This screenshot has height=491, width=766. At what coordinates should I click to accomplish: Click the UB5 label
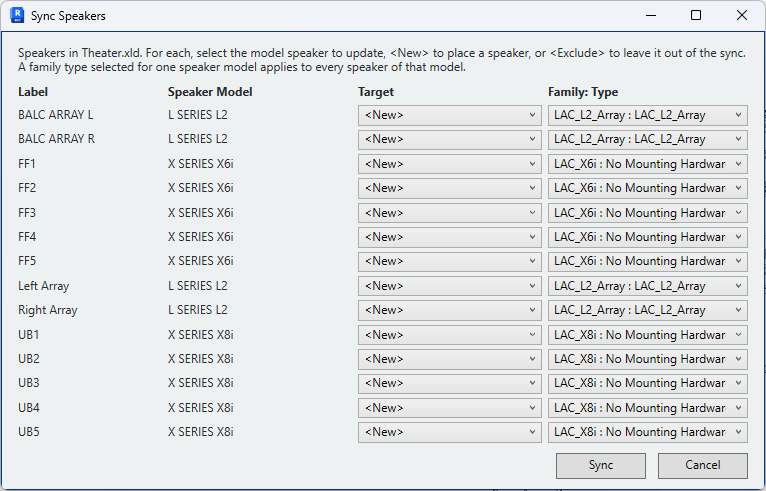coord(29,432)
